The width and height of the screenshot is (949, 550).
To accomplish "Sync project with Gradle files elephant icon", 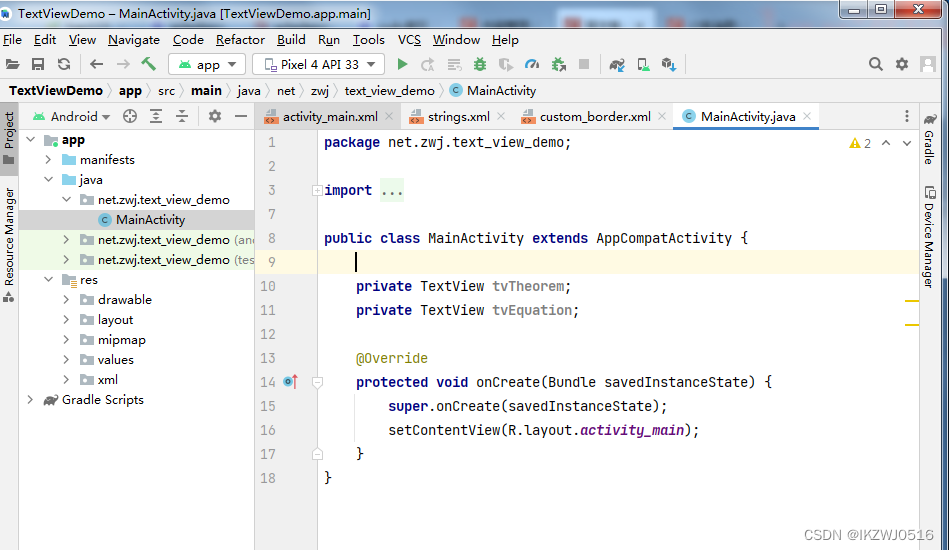I will click(x=617, y=64).
